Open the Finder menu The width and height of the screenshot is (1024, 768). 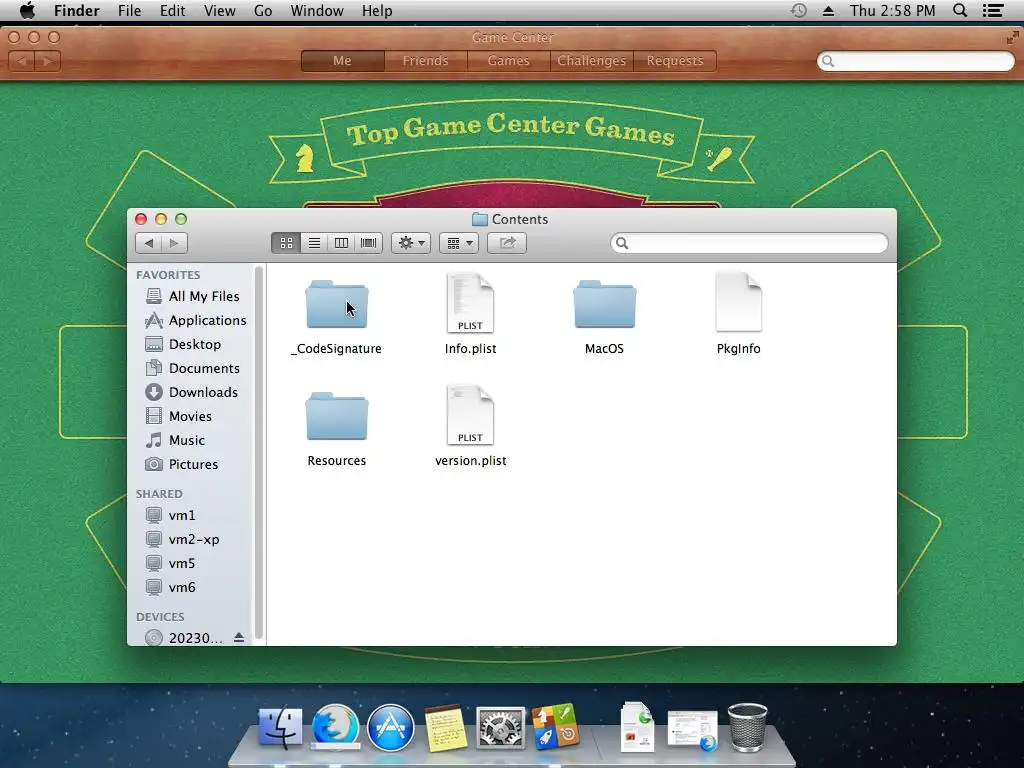coord(76,10)
